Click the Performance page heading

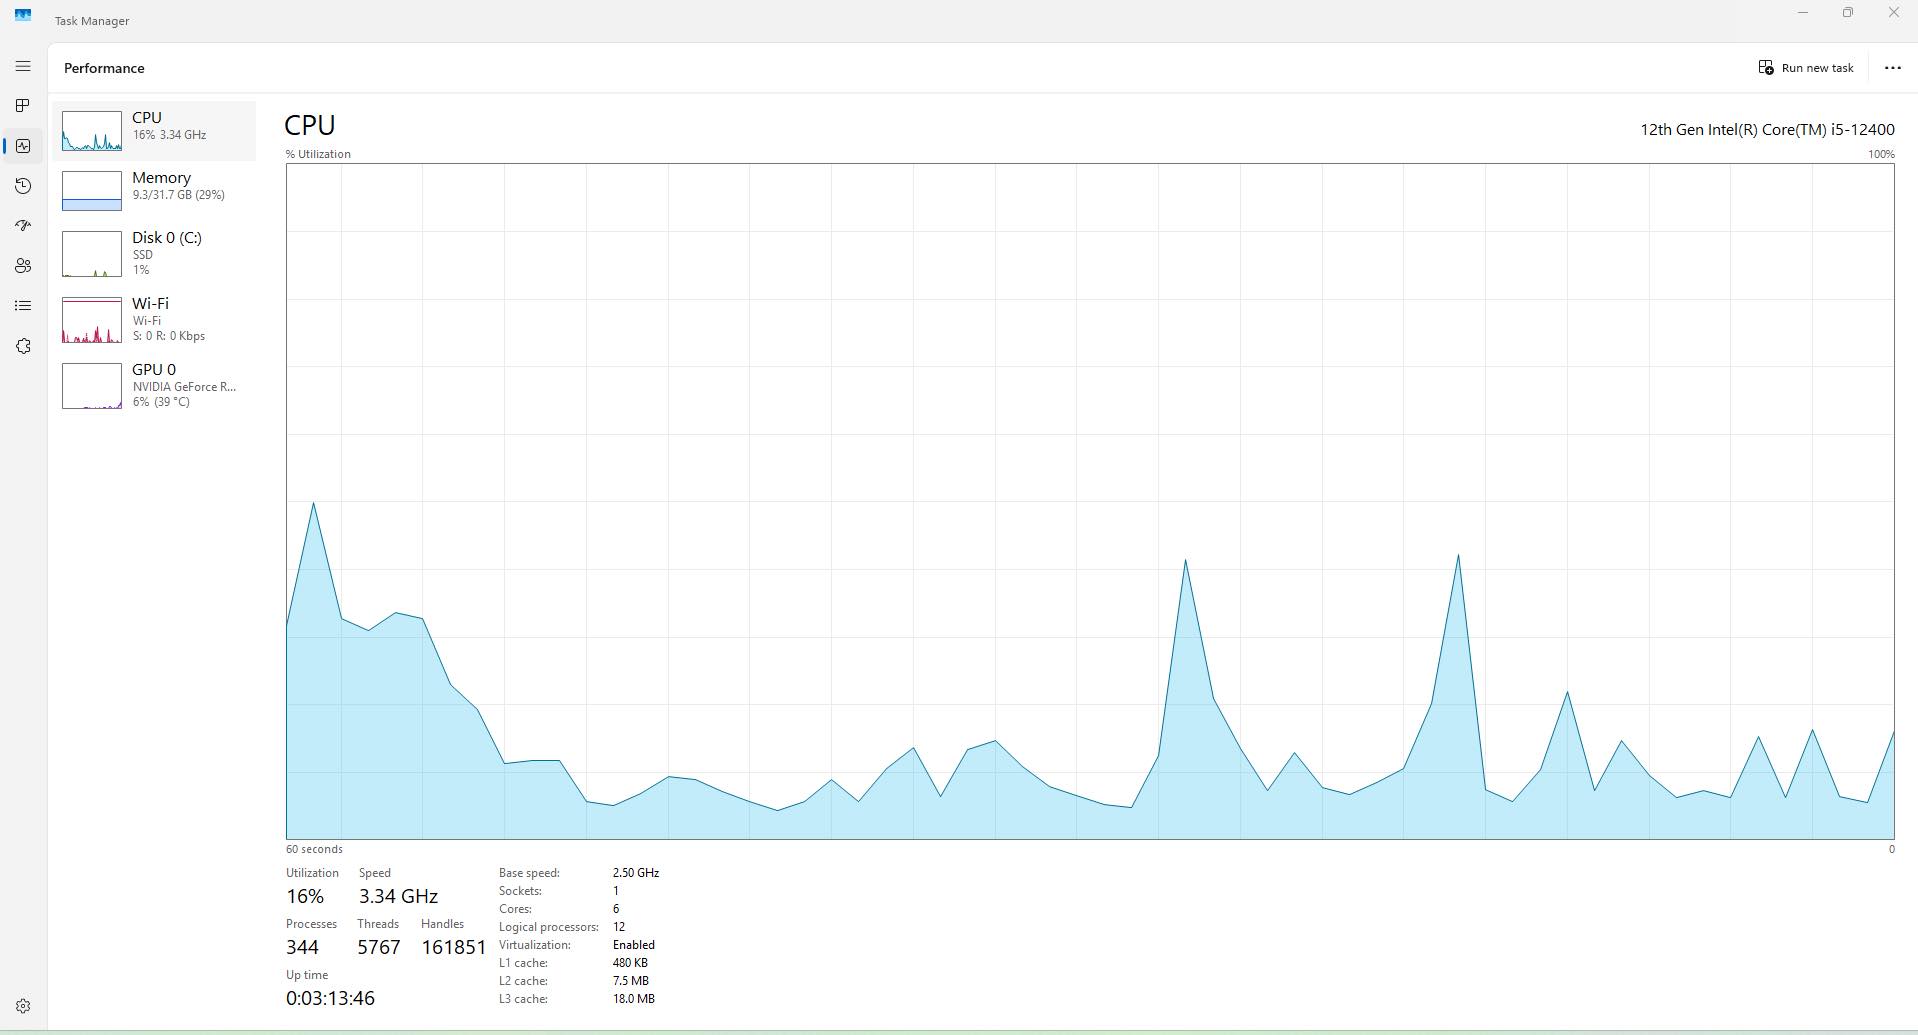(x=104, y=68)
